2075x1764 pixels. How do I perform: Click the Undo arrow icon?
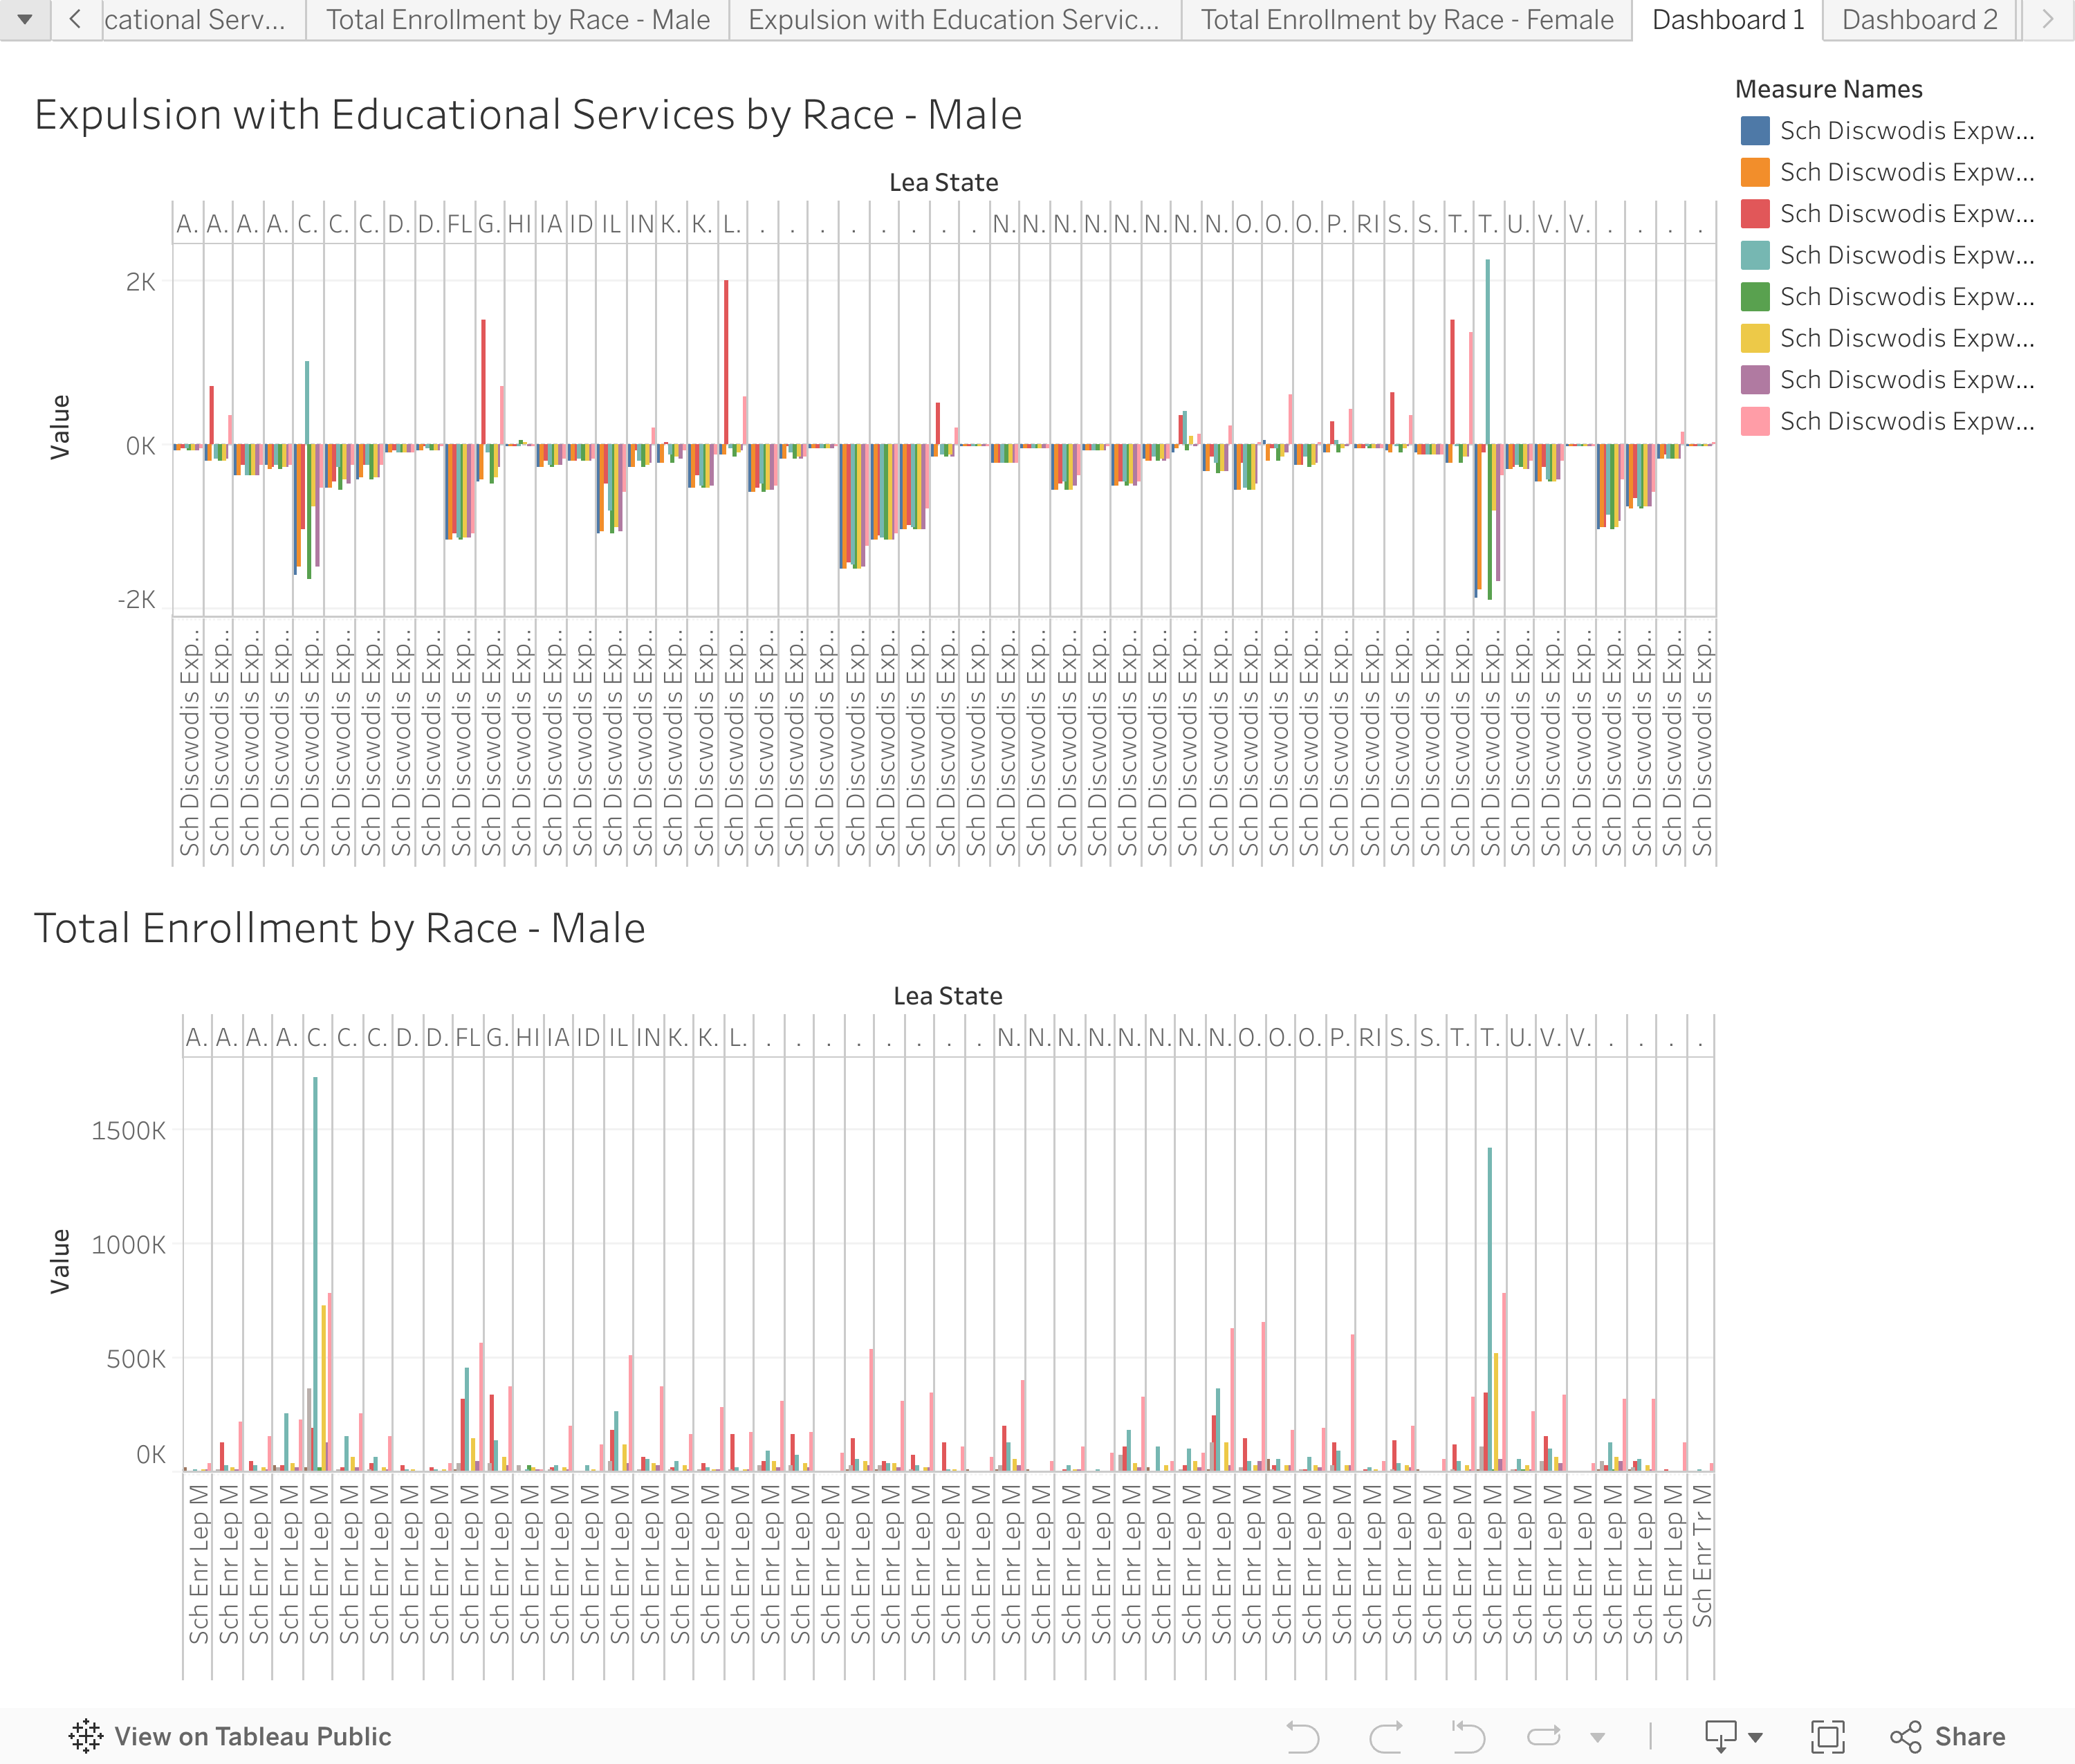pos(1302,1736)
